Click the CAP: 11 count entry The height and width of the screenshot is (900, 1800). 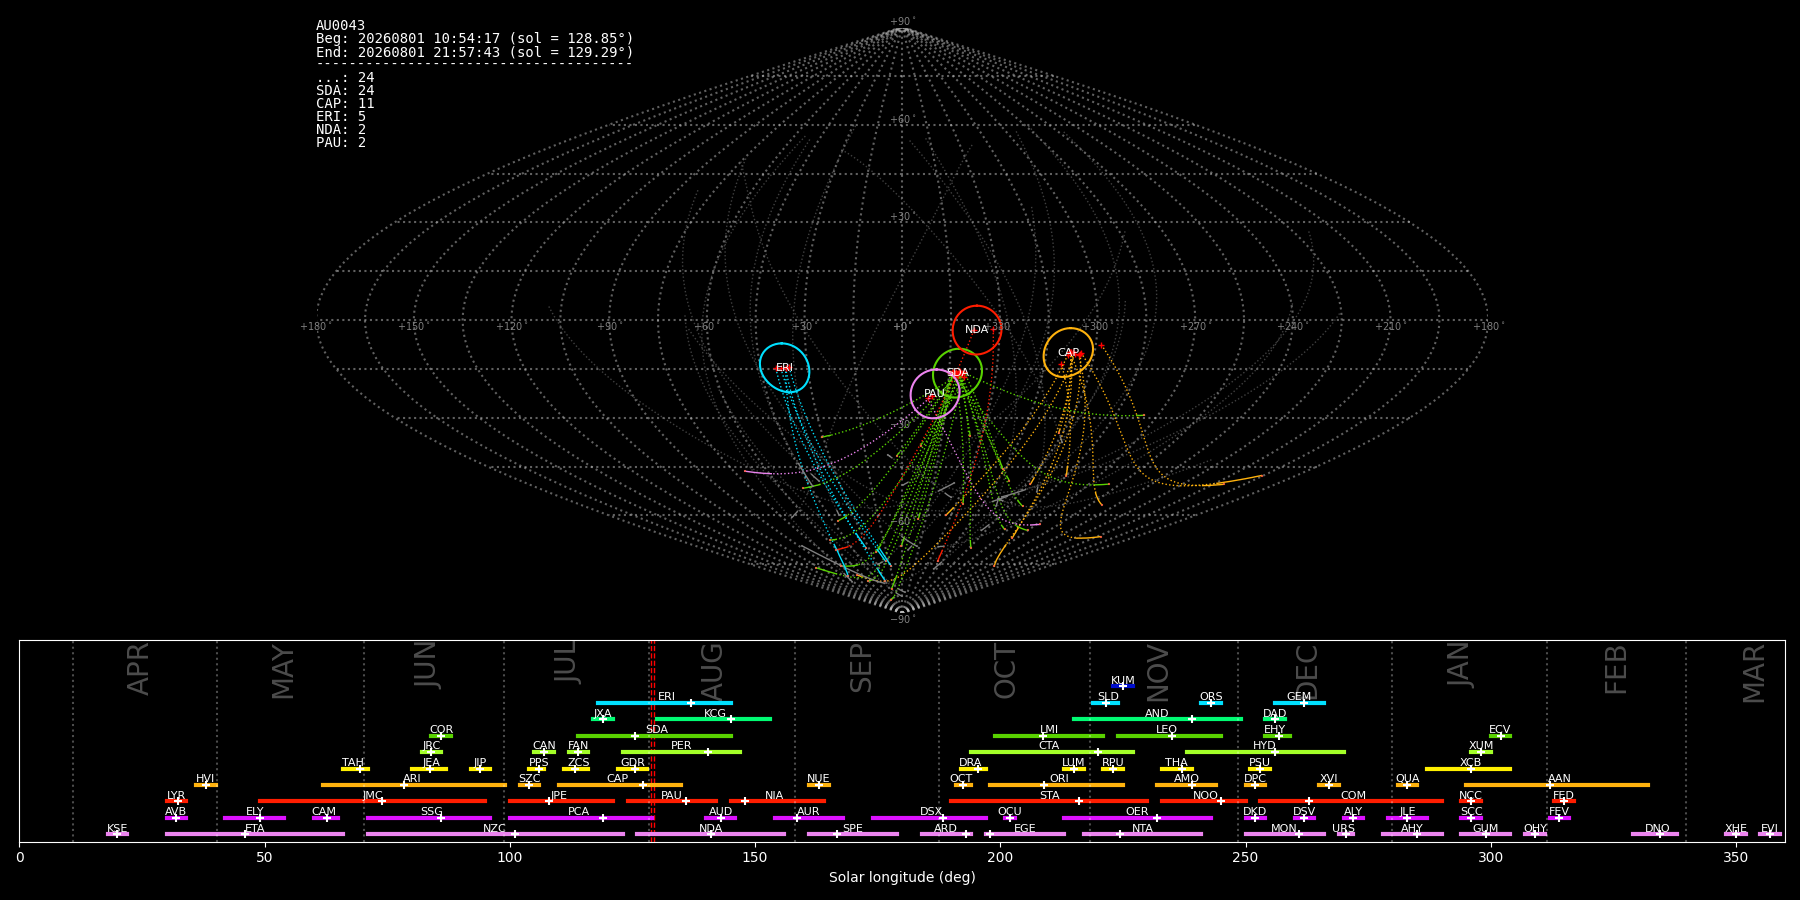[345, 104]
